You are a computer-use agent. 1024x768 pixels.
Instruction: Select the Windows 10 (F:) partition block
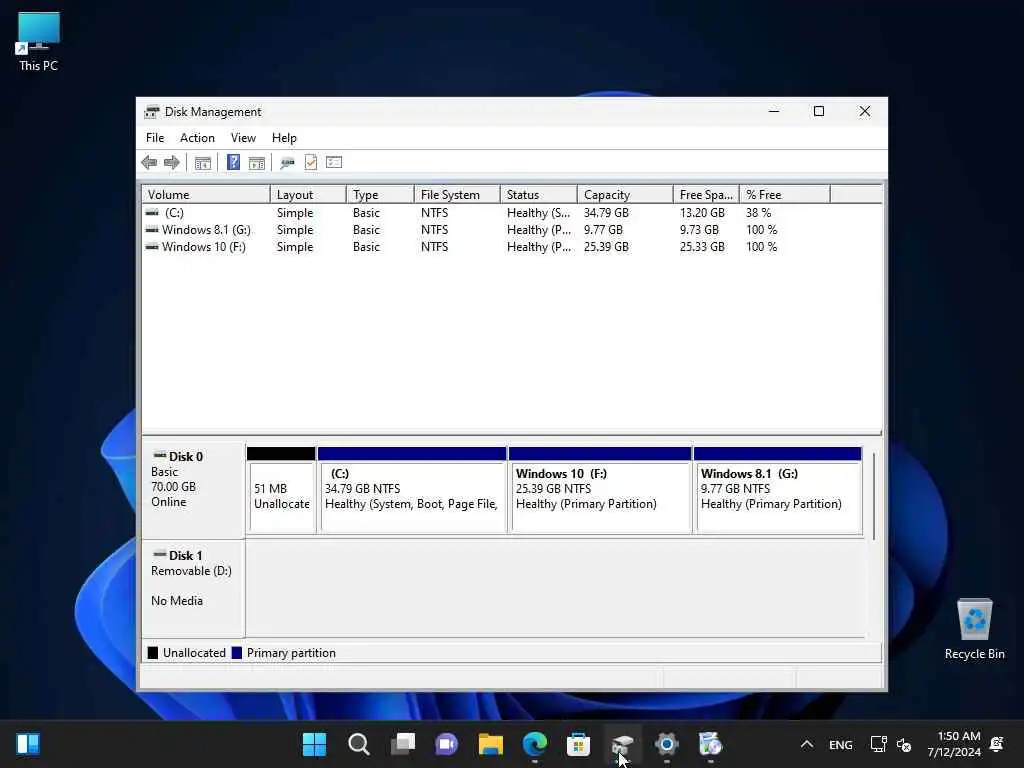pyautogui.click(x=600, y=490)
